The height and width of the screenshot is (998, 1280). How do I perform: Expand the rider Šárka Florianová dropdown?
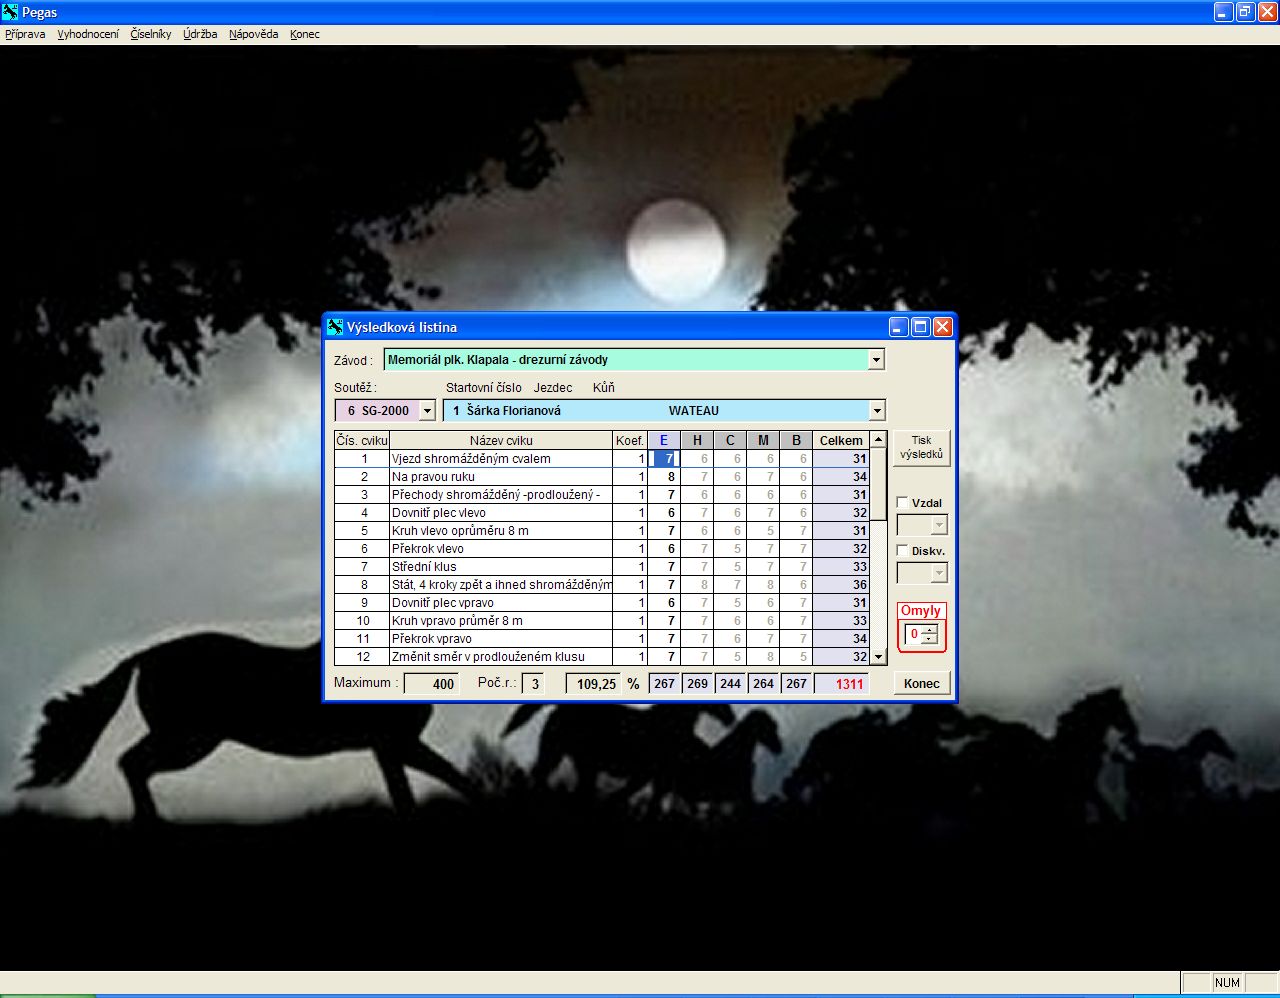click(877, 411)
